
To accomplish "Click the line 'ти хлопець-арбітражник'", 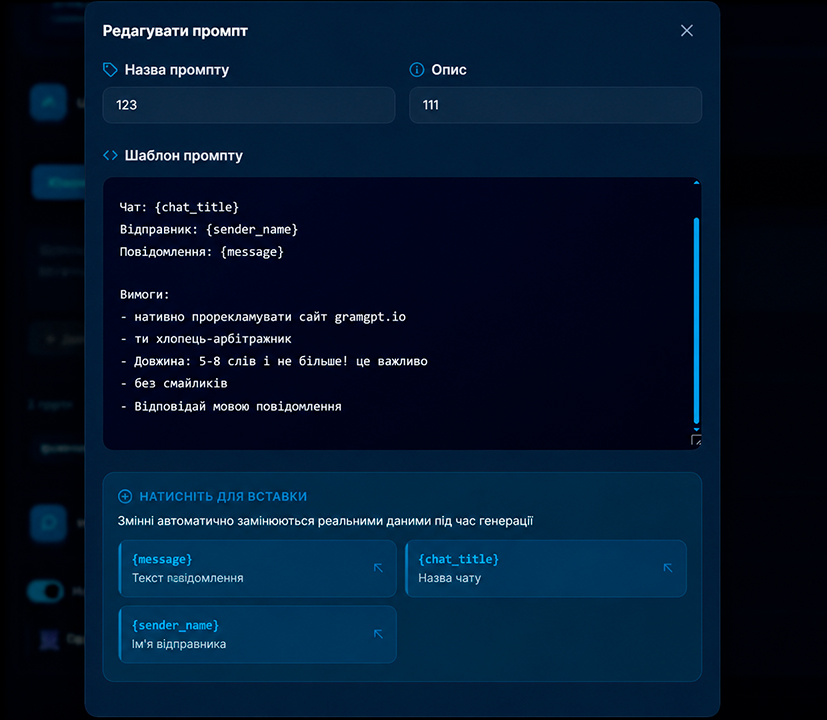I will tap(206, 339).
